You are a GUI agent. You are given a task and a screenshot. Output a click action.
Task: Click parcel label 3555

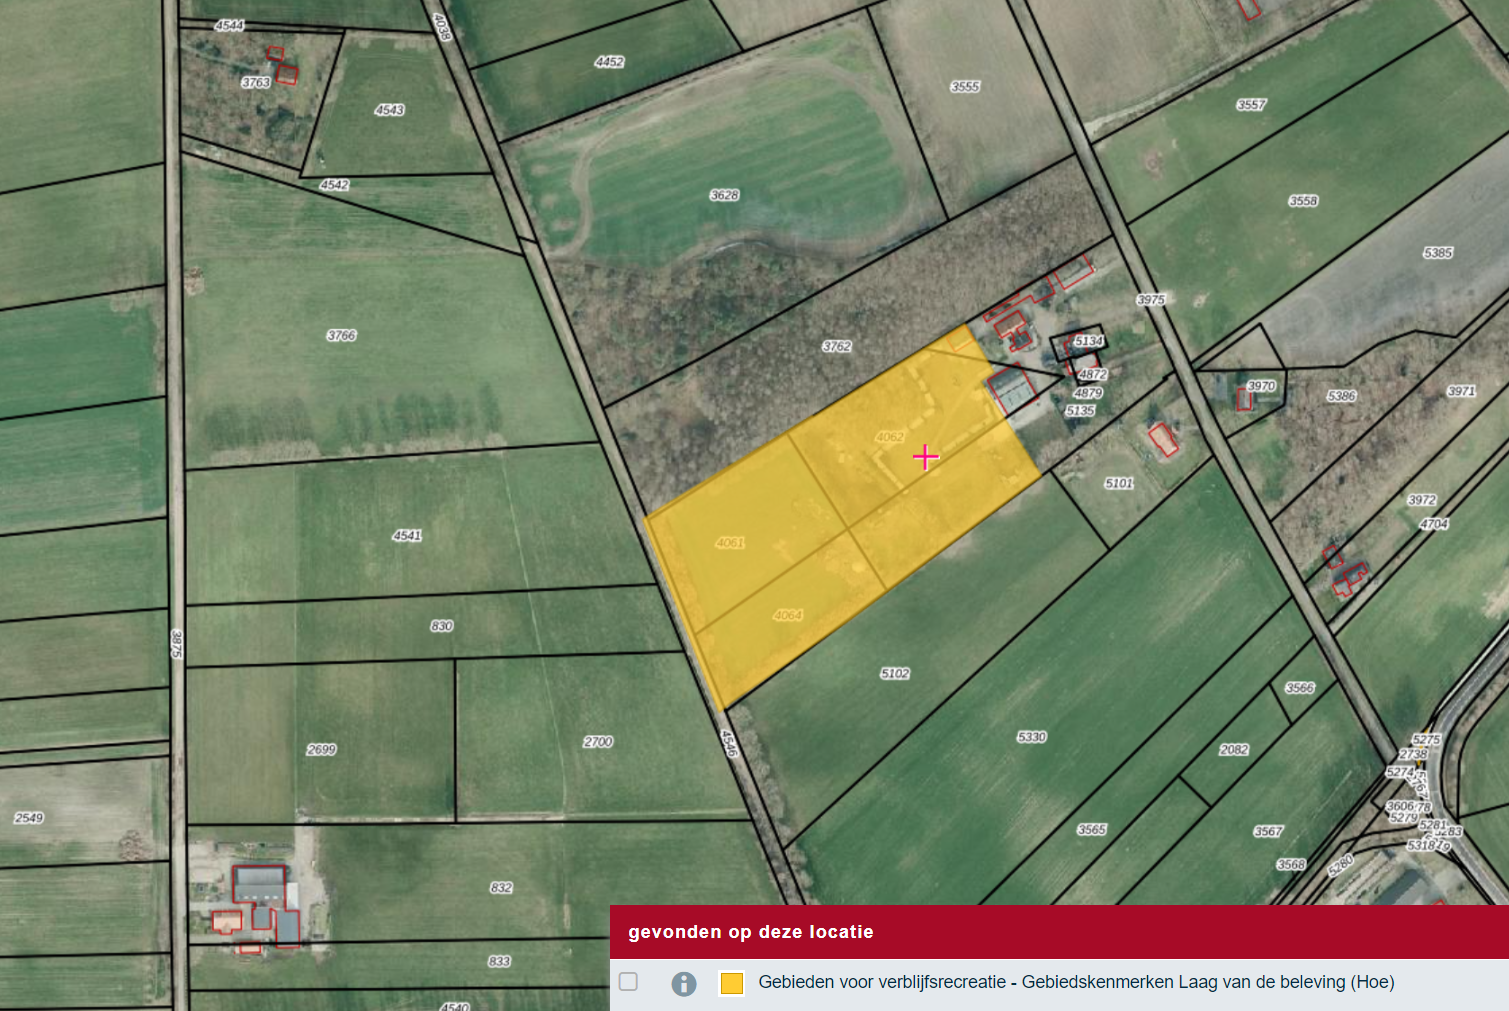tap(965, 87)
